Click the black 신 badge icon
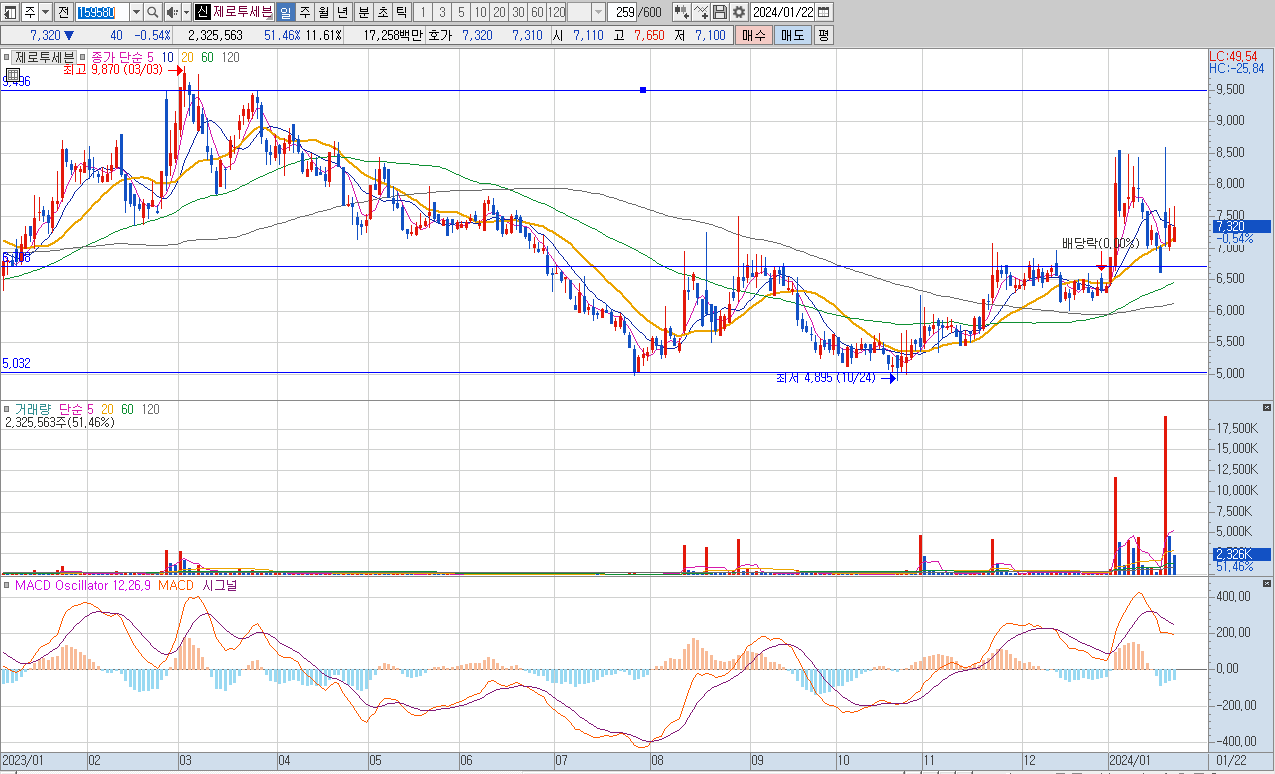 (202, 12)
